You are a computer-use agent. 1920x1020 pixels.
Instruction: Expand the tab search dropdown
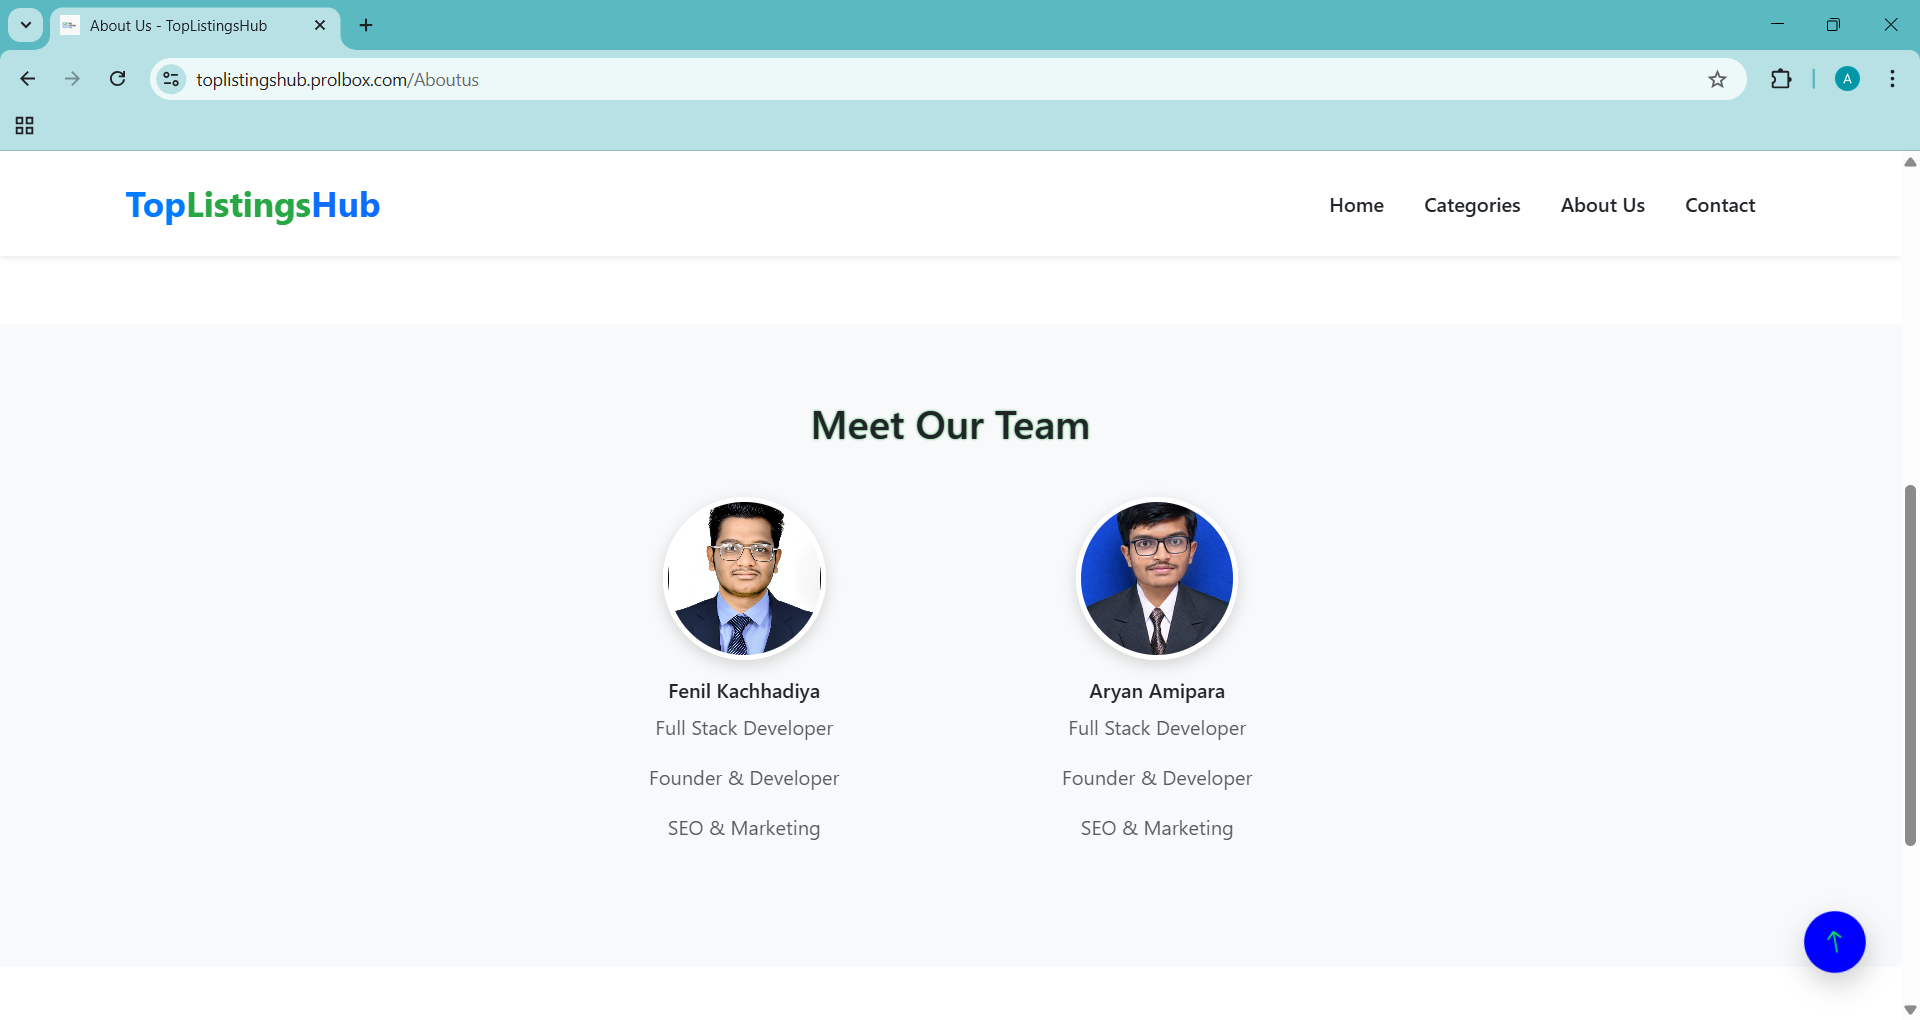pos(26,25)
